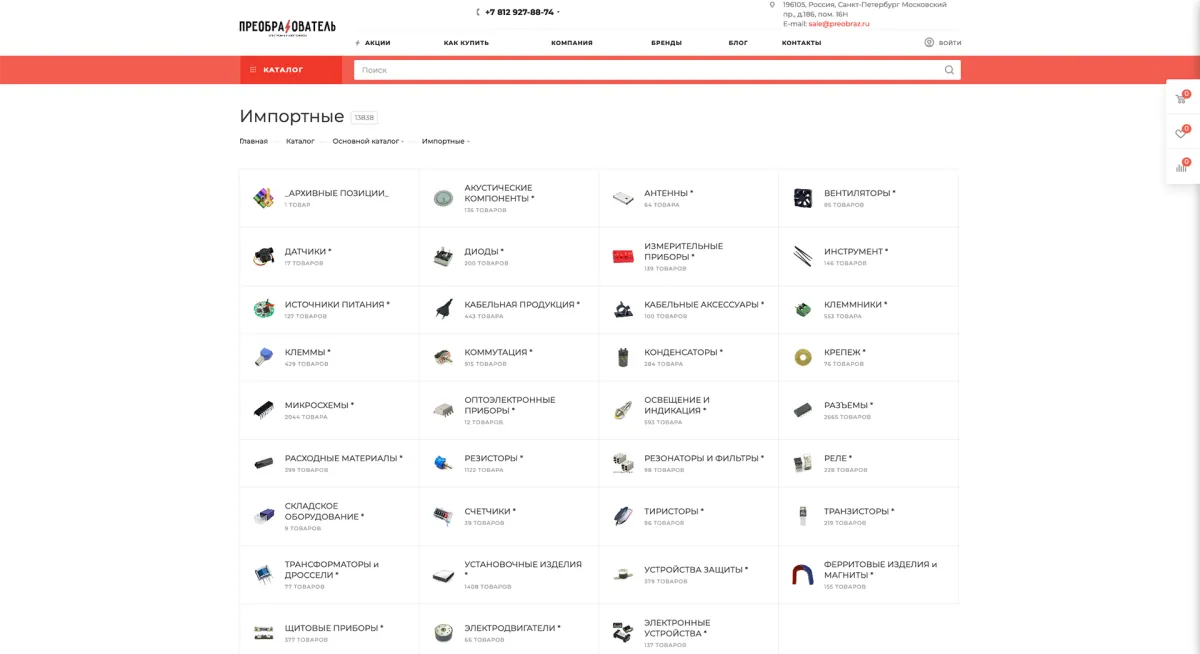Click the Ферритовые изделия magnet icon
Image resolution: width=1200 pixels, height=654 pixels.
pyautogui.click(x=803, y=574)
